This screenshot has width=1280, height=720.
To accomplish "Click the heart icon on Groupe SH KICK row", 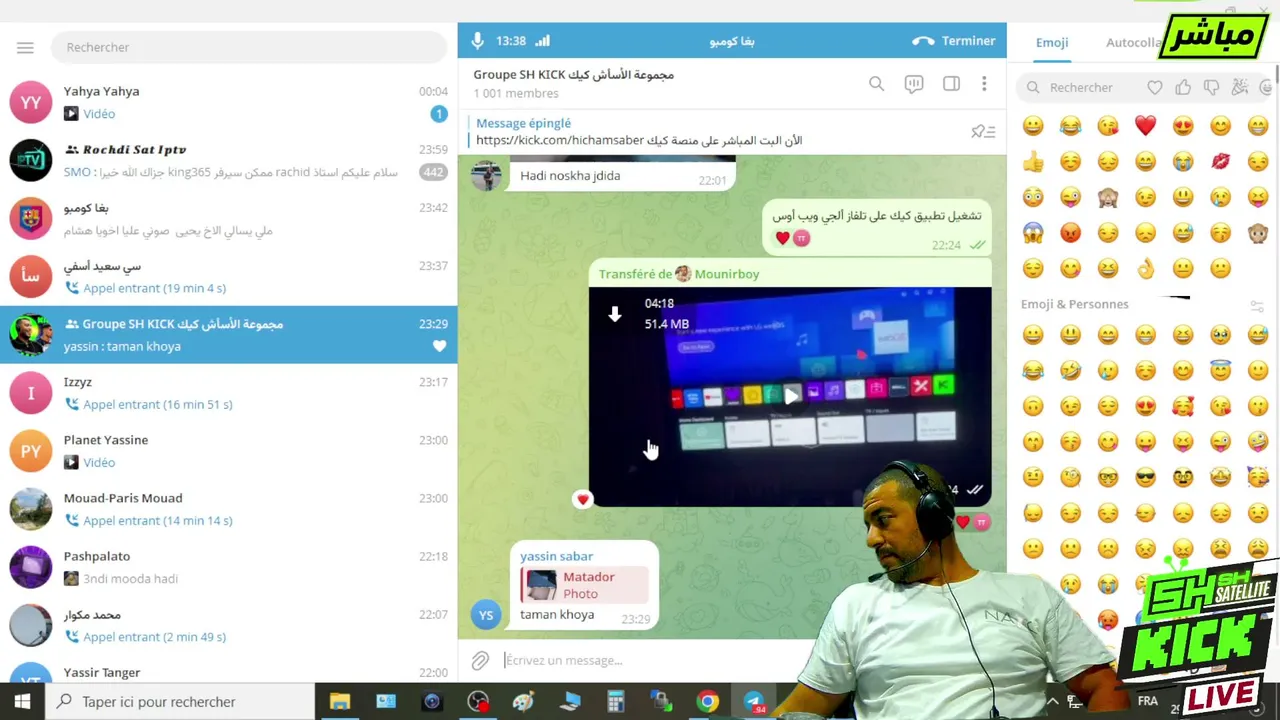I will coord(439,346).
